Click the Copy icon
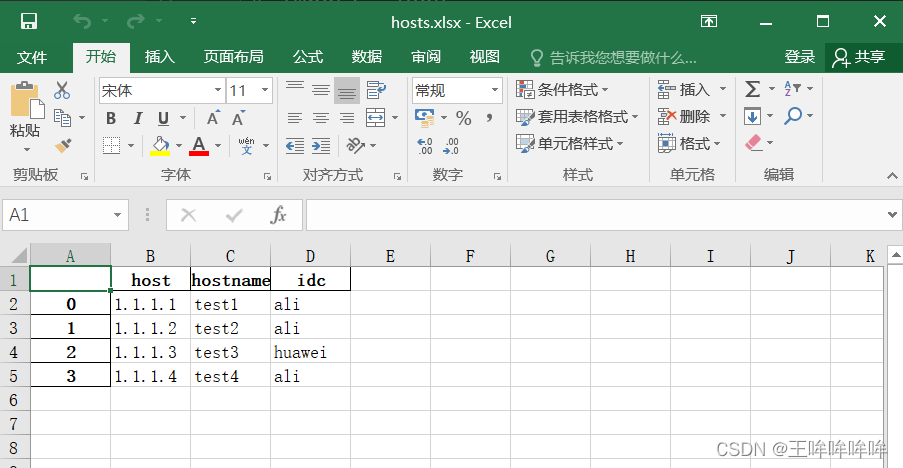 pyautogui.click(x=62, y=117)
